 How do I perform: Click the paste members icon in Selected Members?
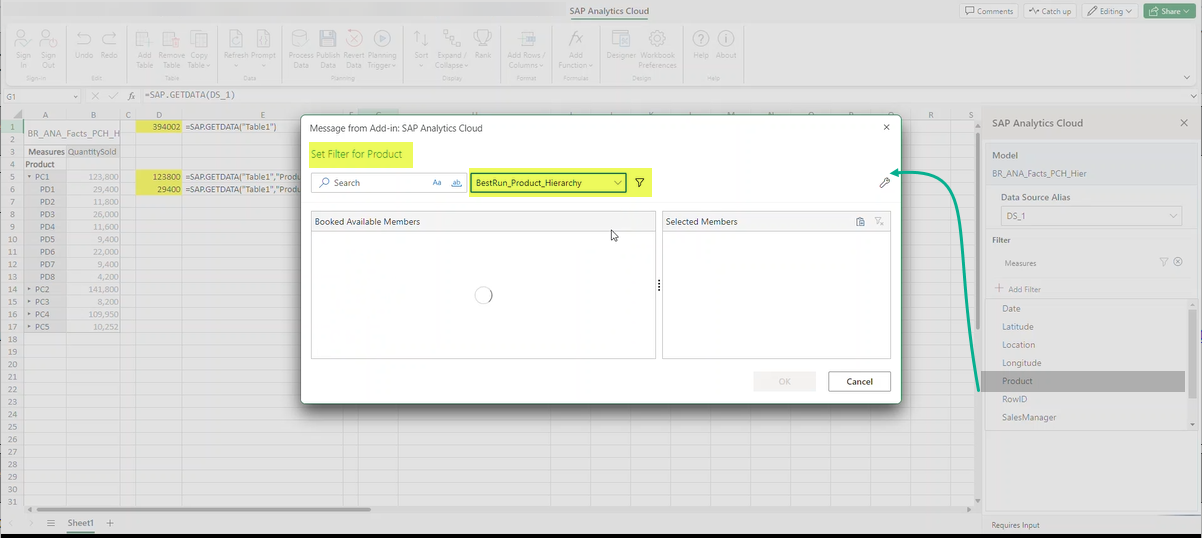pyautogui.click(x=860, y=222)
